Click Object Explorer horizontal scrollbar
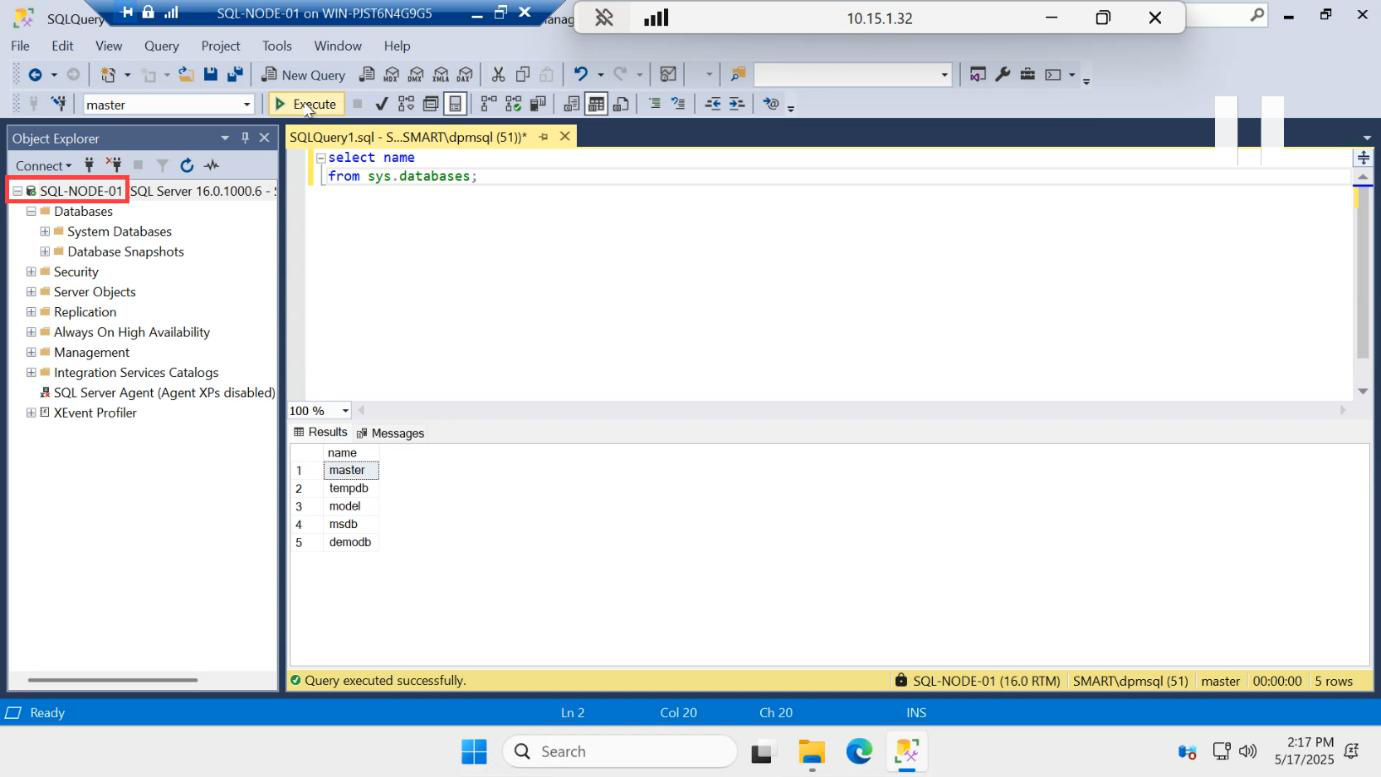This screenshot has width=1381, height=777. [113, 680]
